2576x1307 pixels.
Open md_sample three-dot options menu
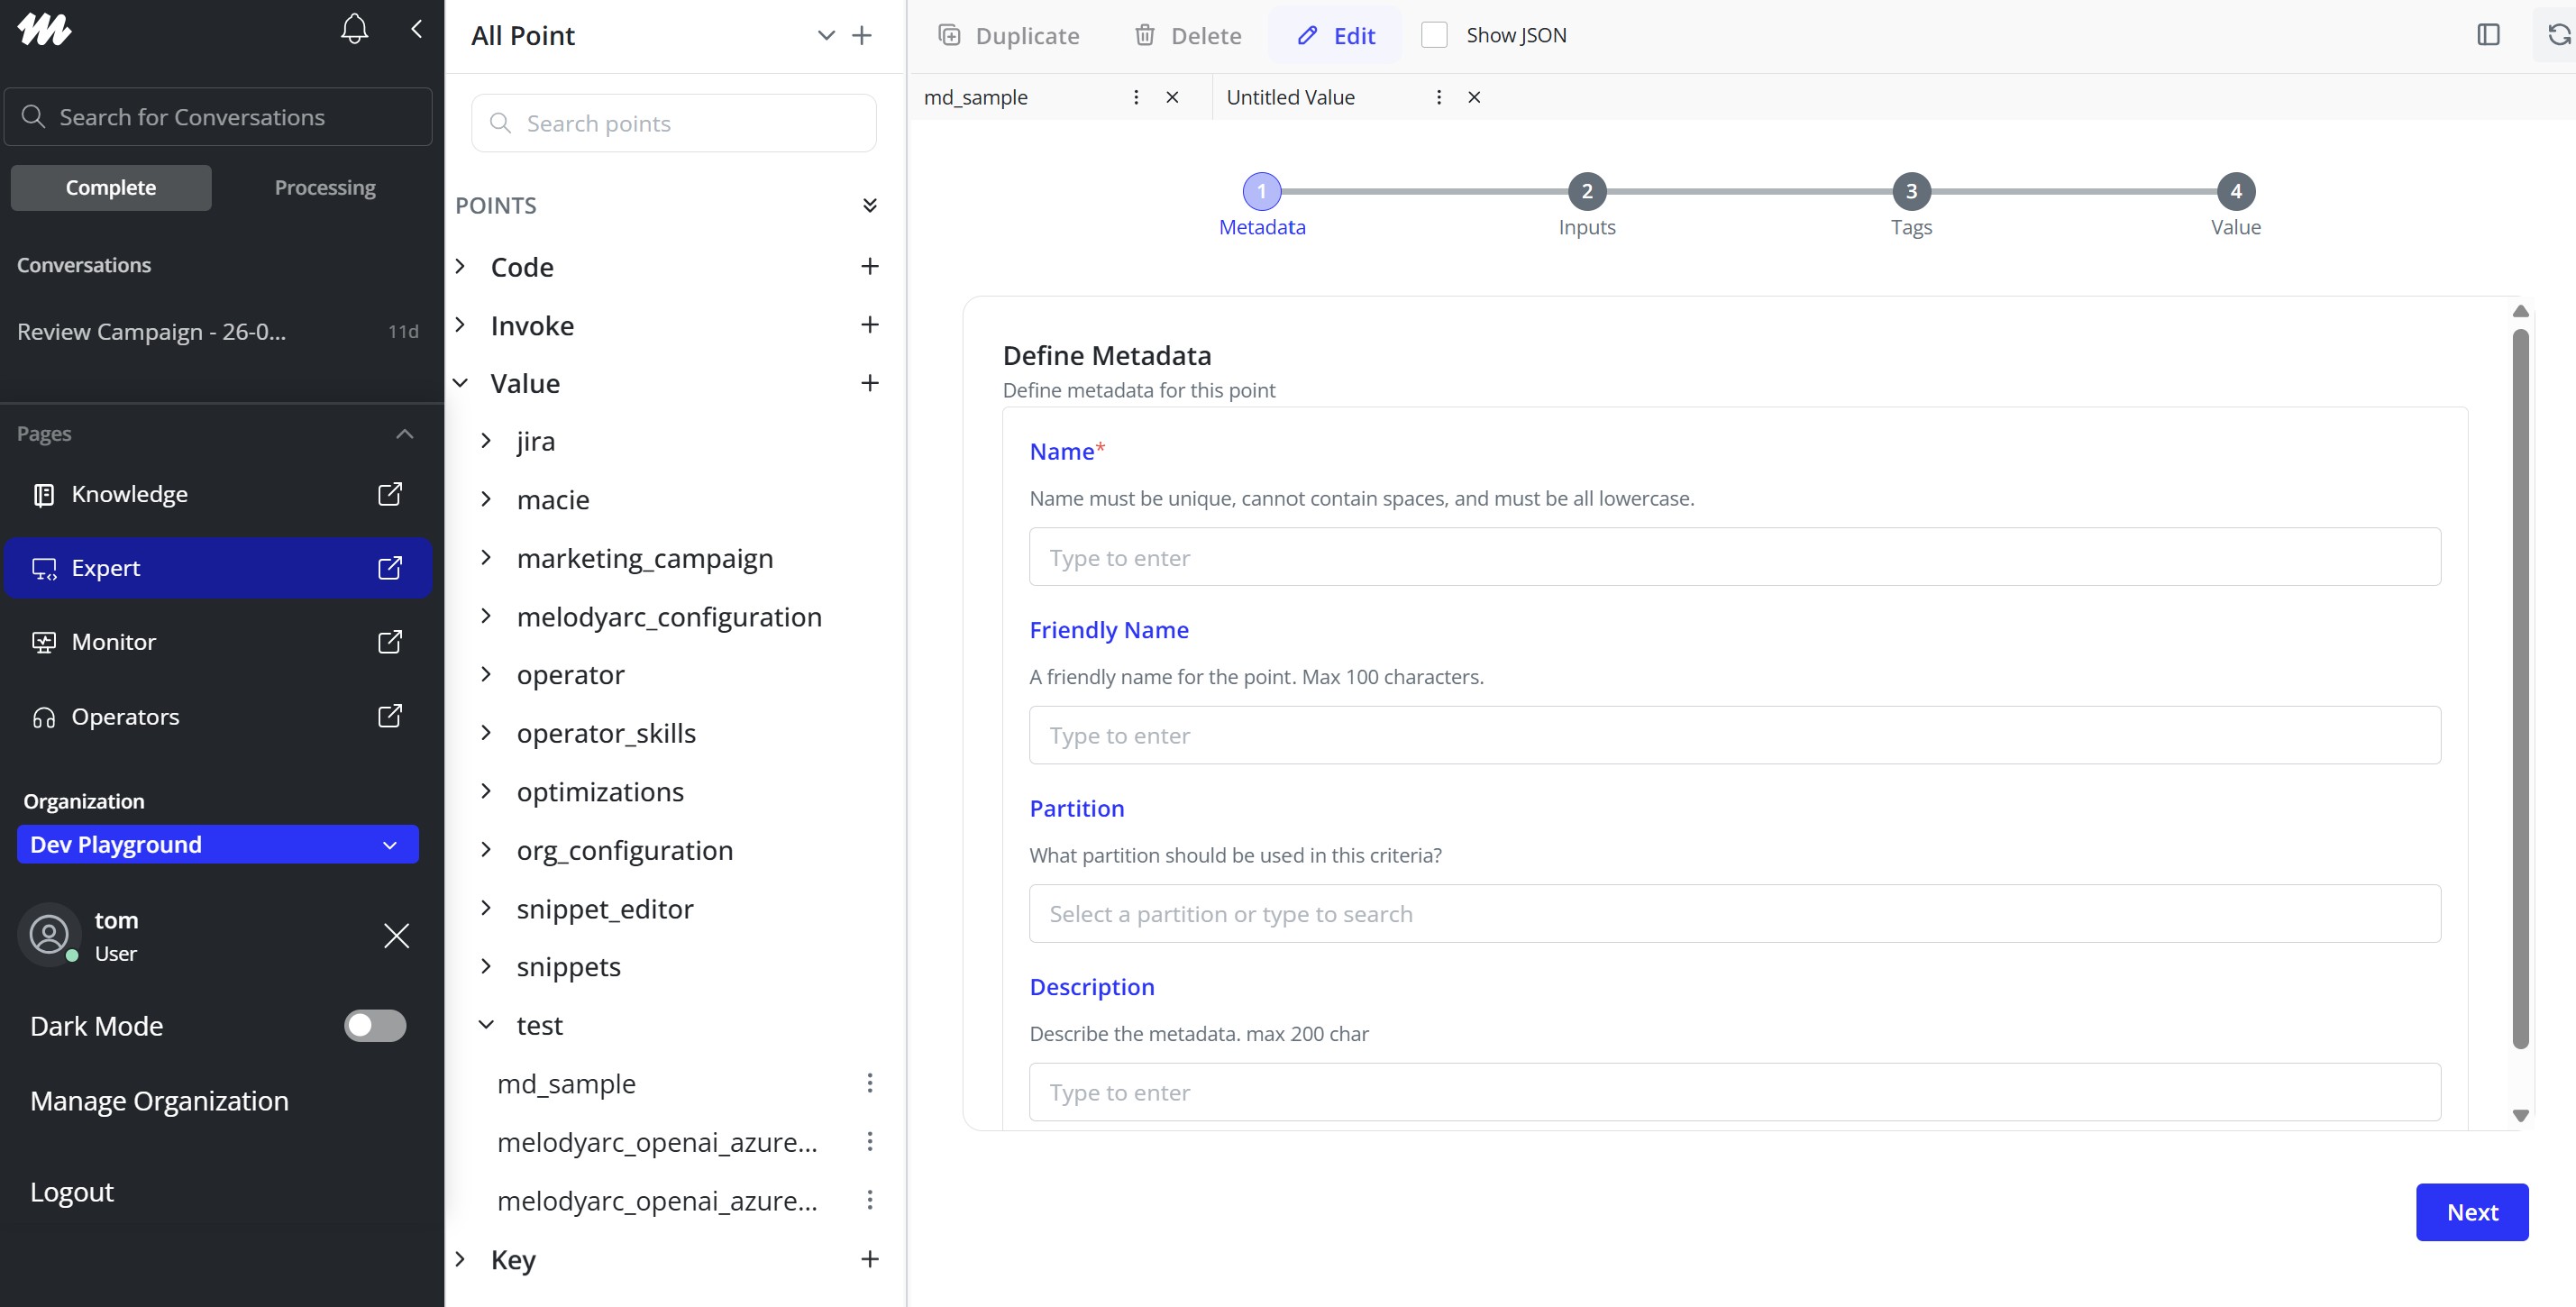click(x=869, y=1083)
